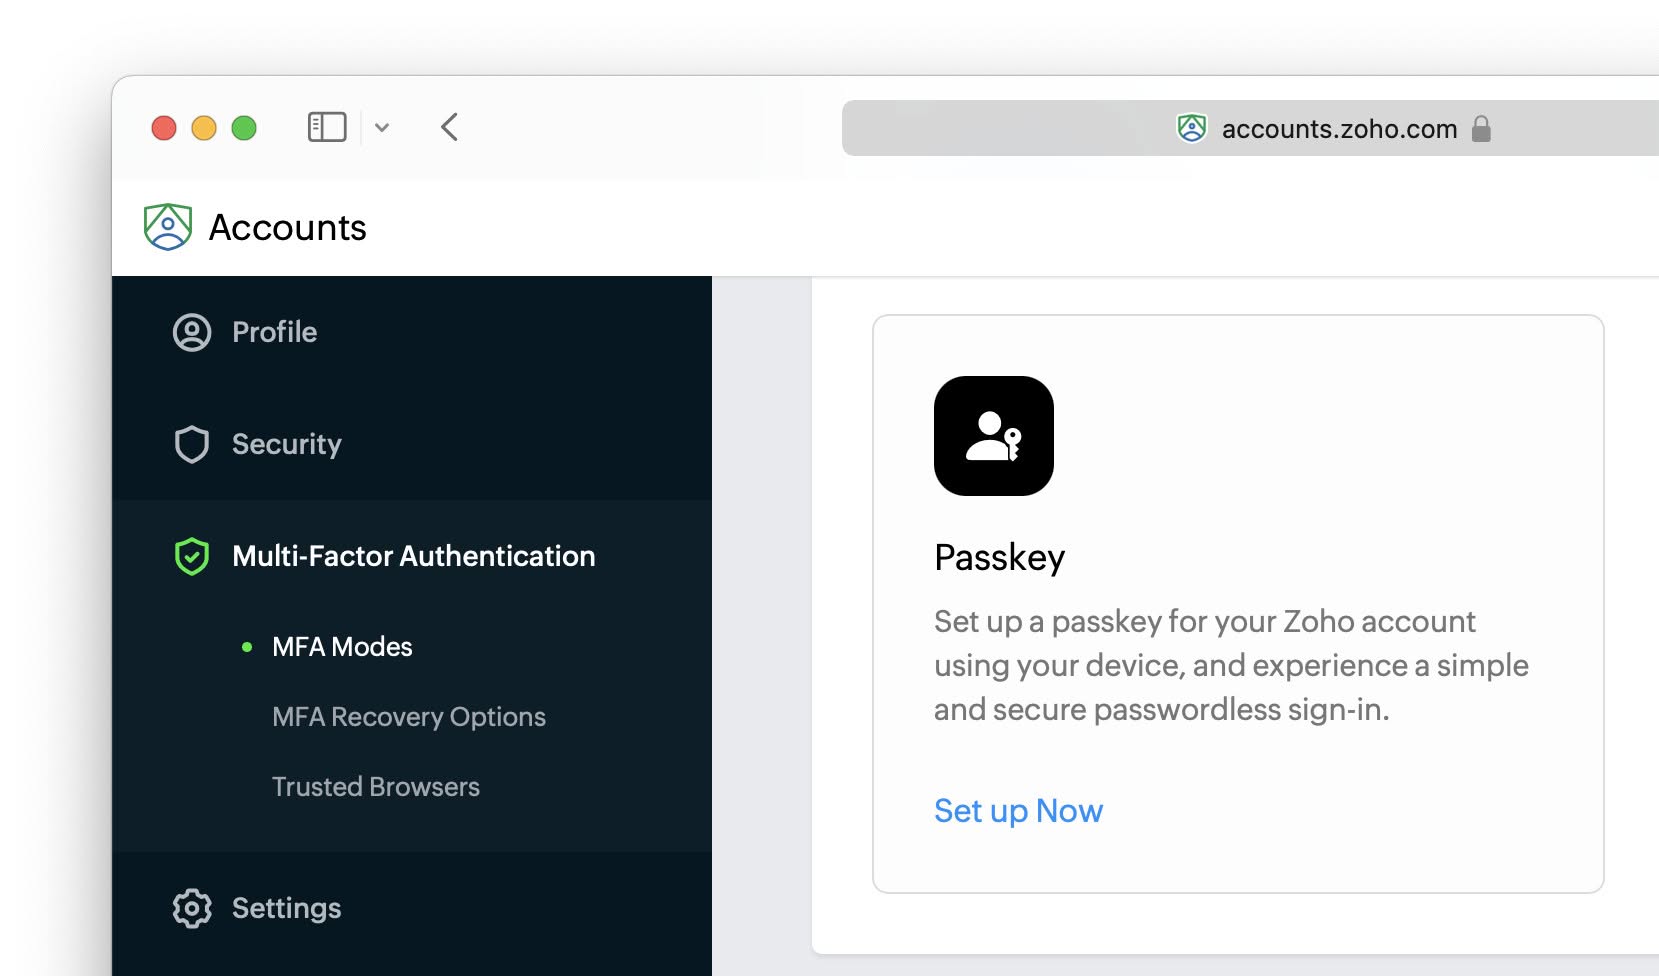Toggle the Safari sidebar button
Image resolution: width=1659 pixels, height=976 pixels.
(327, 127)
